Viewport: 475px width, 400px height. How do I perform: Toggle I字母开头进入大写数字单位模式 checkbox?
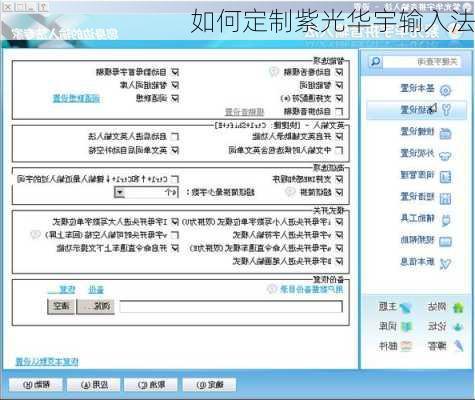coord(175,222)
